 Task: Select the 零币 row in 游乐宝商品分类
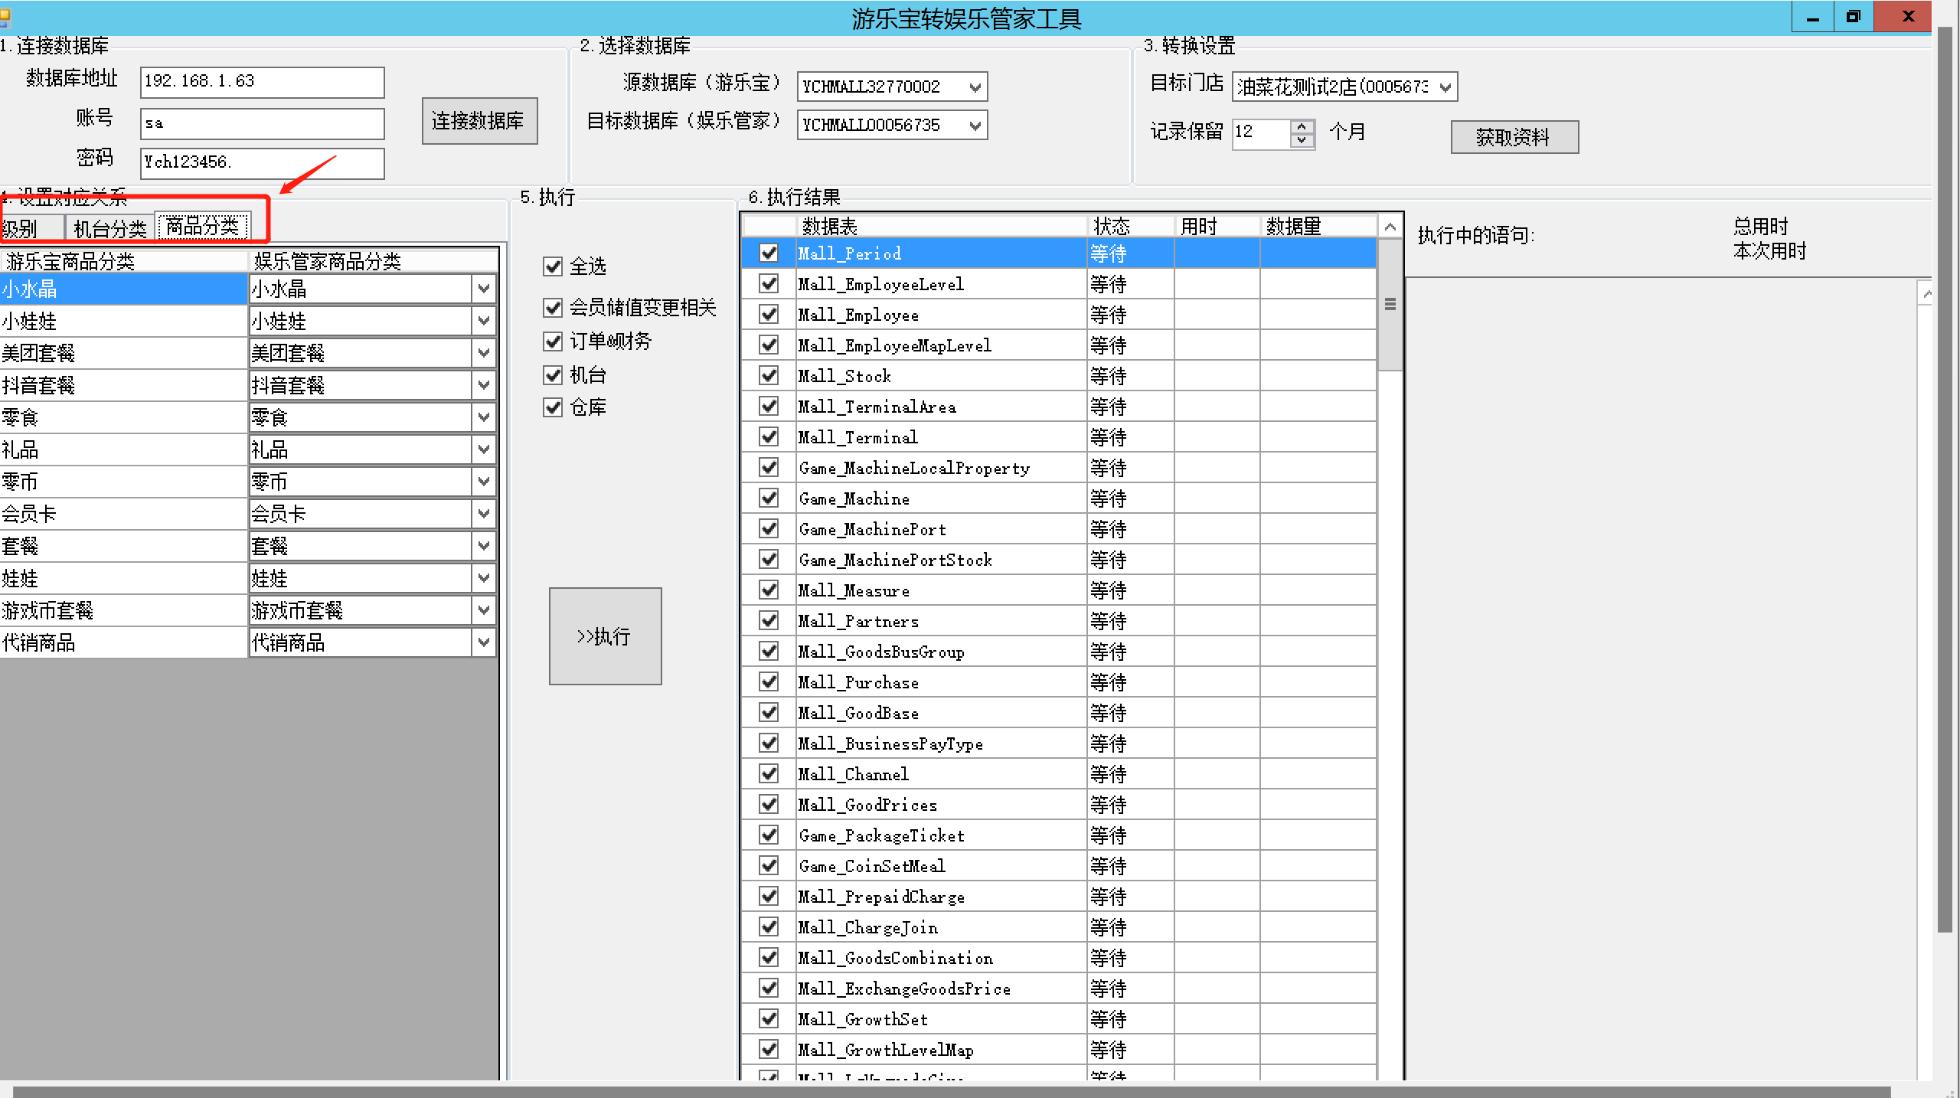tap(123, 482)
